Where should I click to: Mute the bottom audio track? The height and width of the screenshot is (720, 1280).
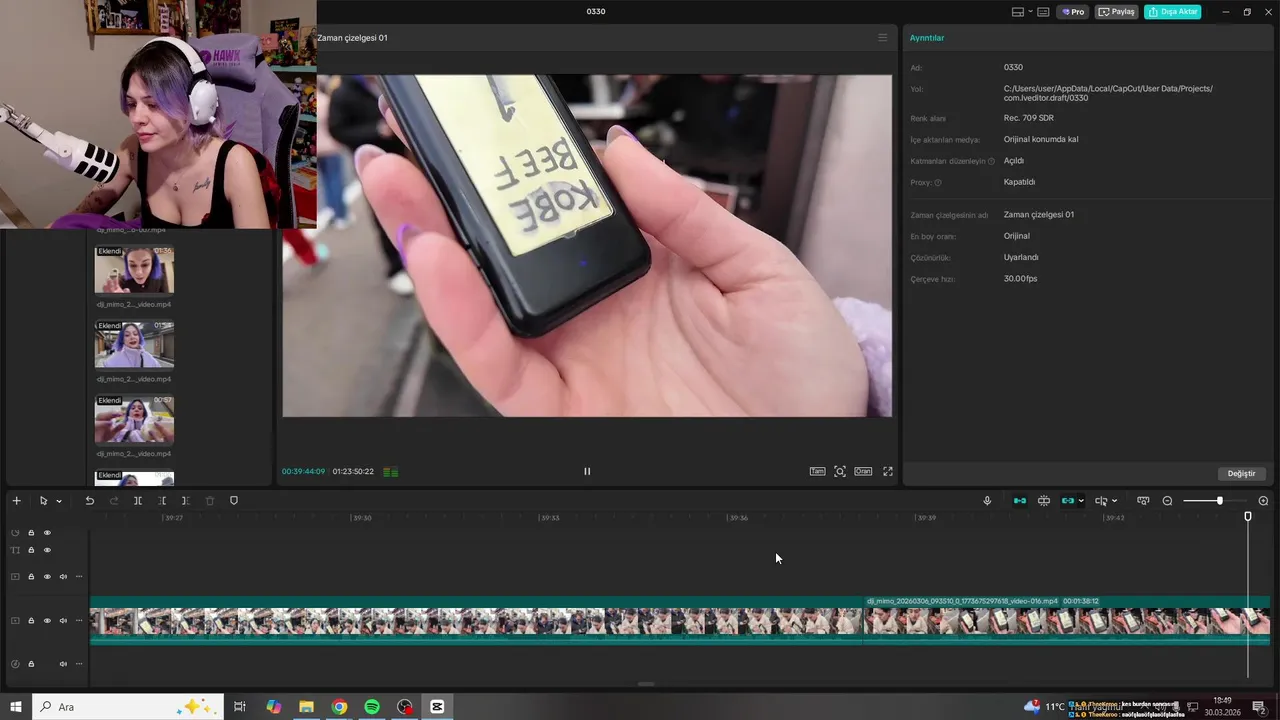click(x=63, y=664)
